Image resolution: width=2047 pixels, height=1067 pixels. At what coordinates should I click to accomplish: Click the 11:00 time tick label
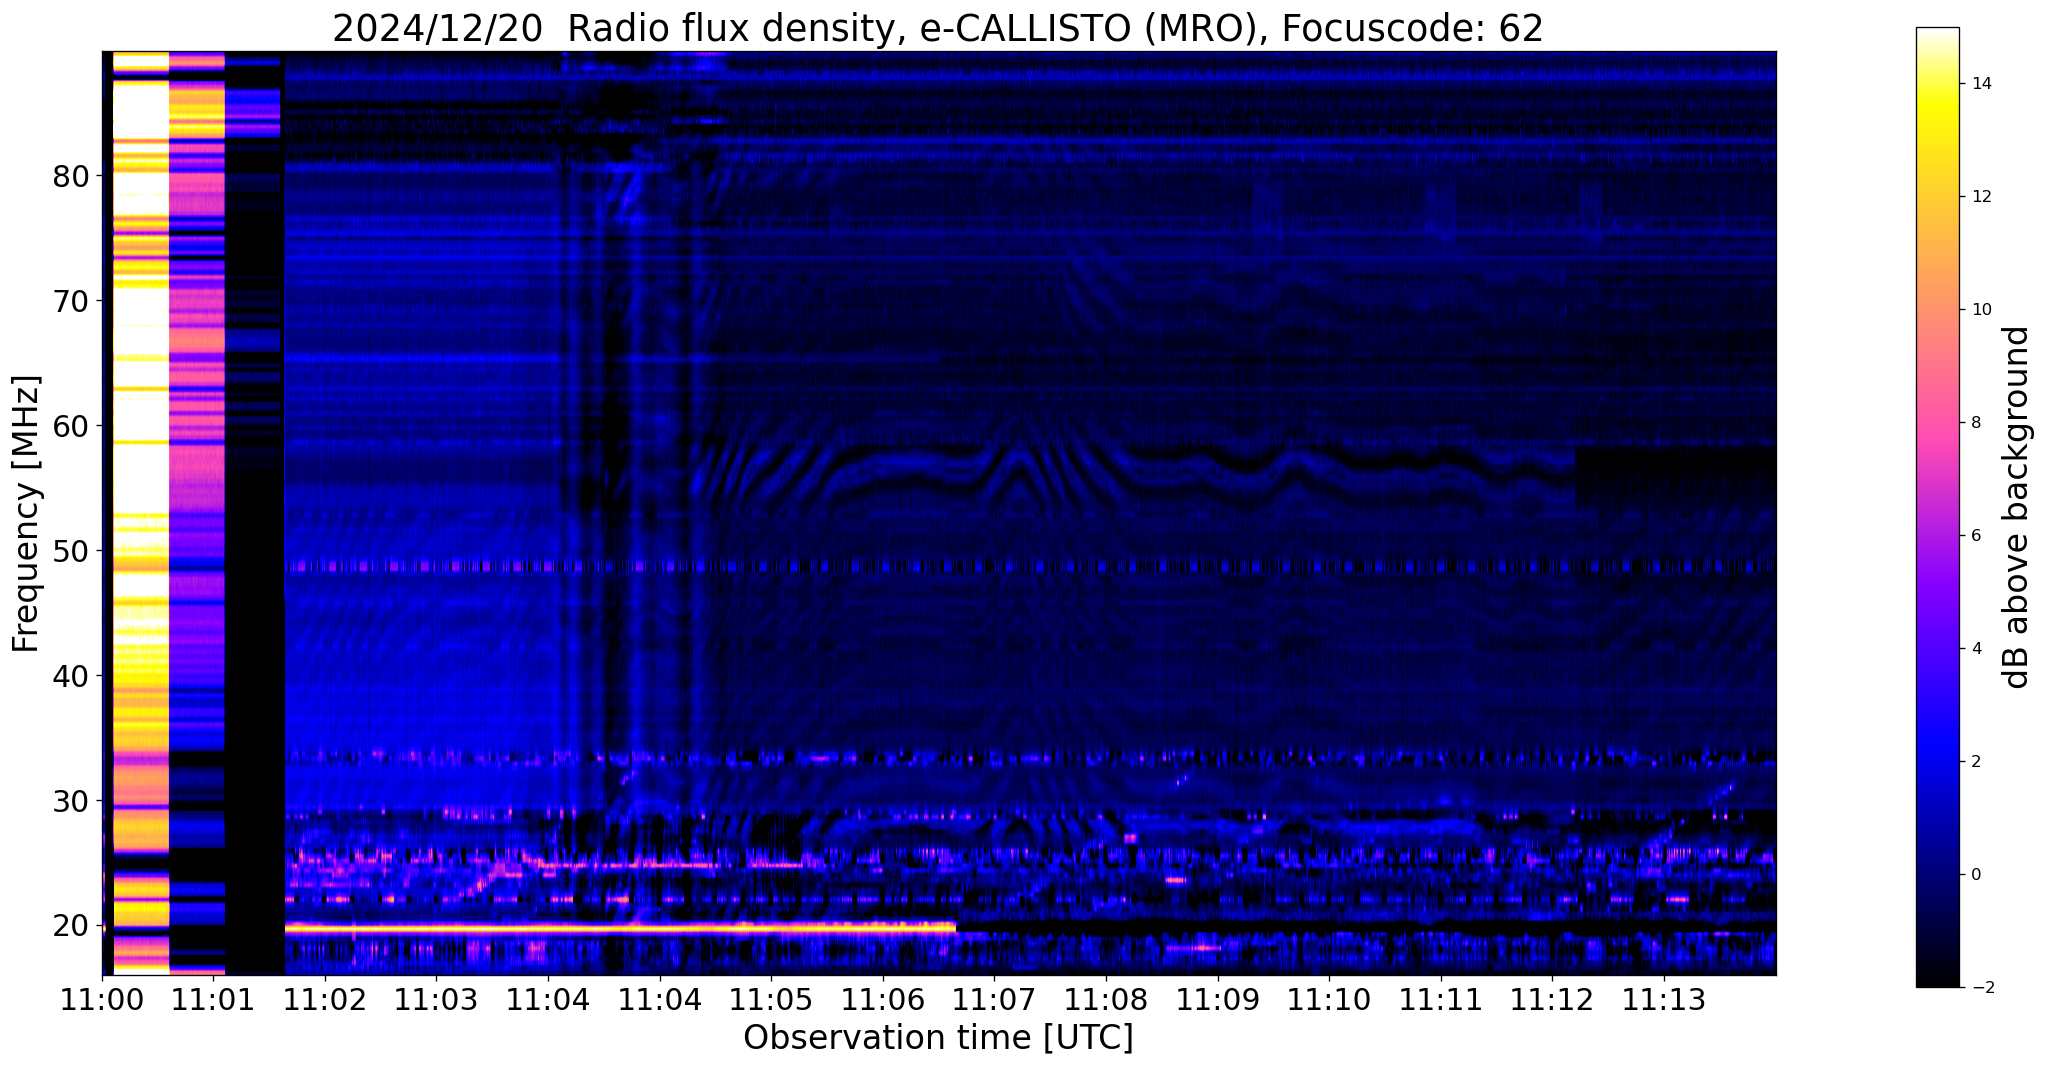(102, 999)
